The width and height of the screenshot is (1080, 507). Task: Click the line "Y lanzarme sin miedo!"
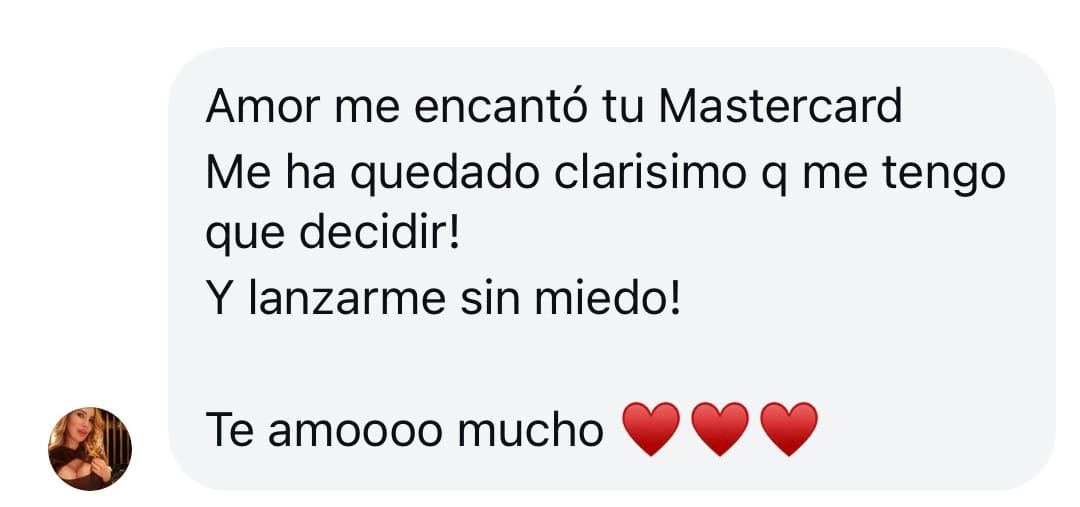443,300
